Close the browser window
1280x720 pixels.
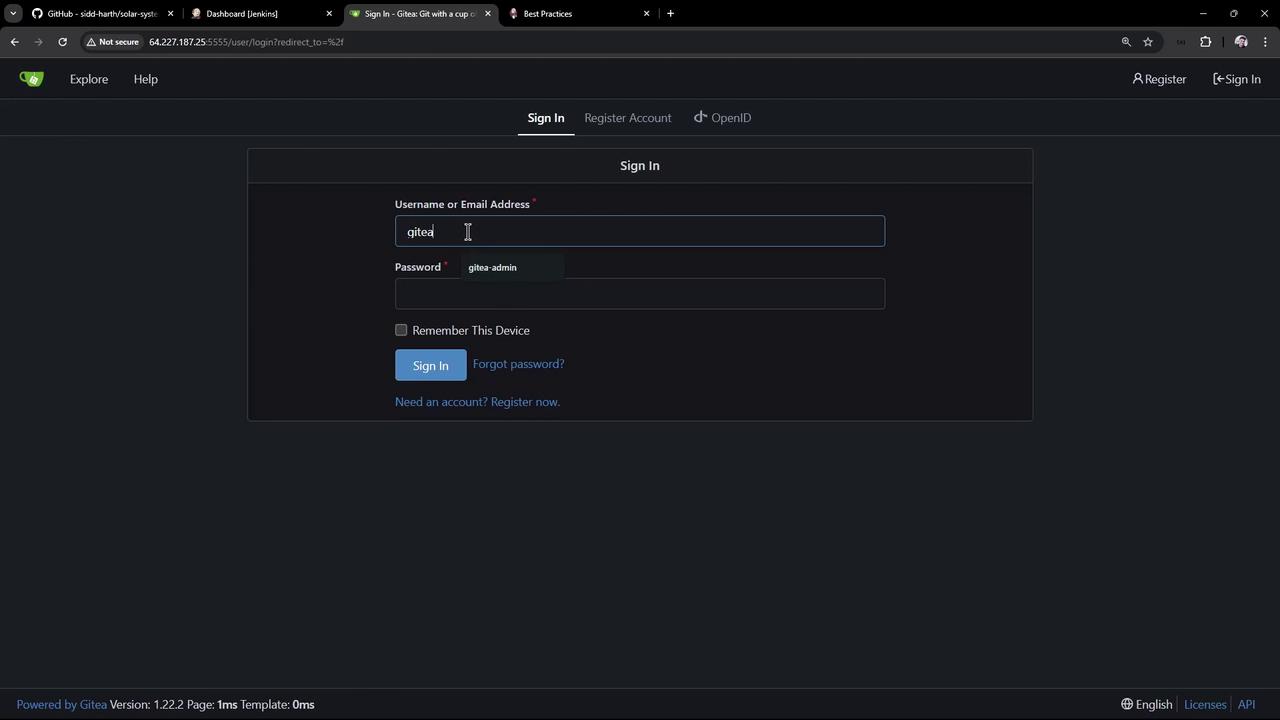click(x=1264, y=14)
